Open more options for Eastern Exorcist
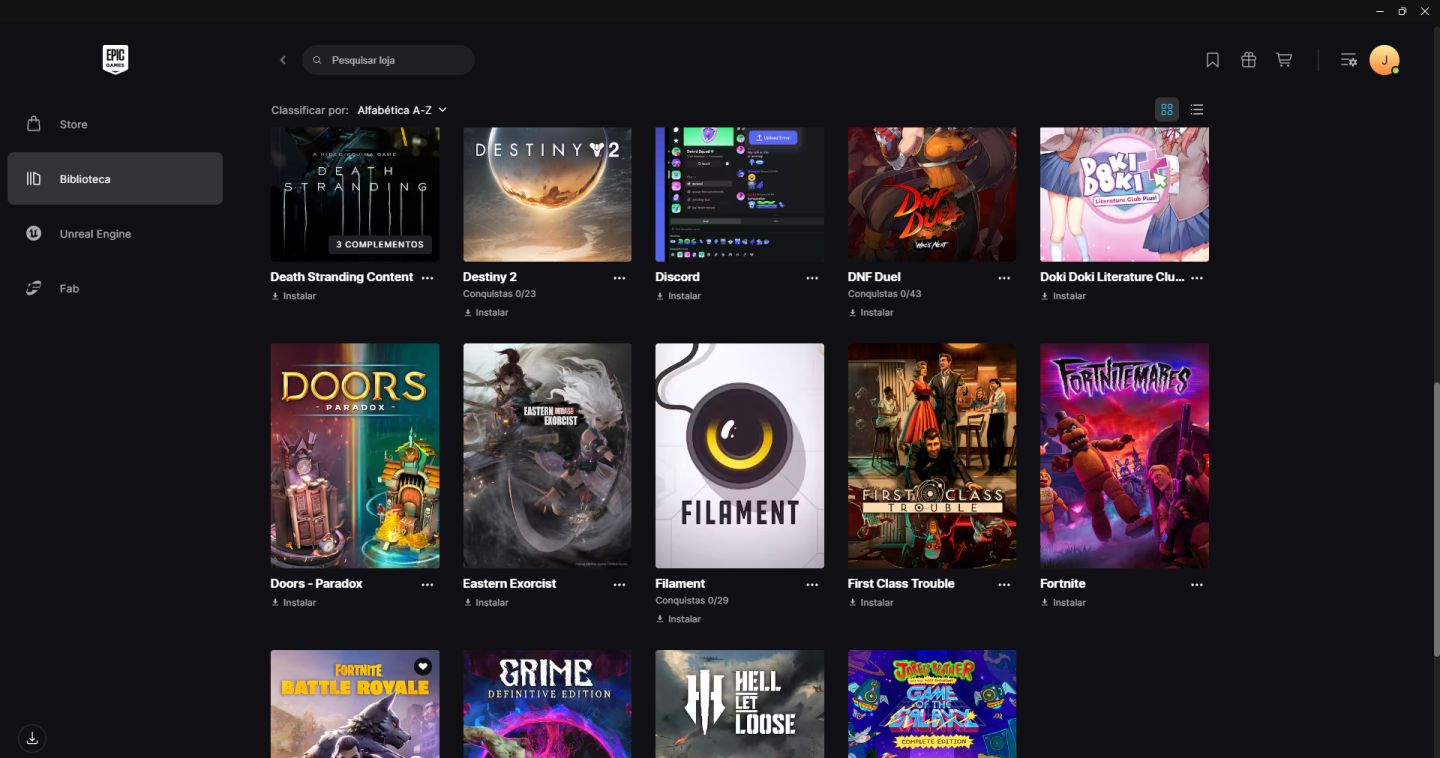This screenshot has height=758, width=1440. click(x=619, y=584)
